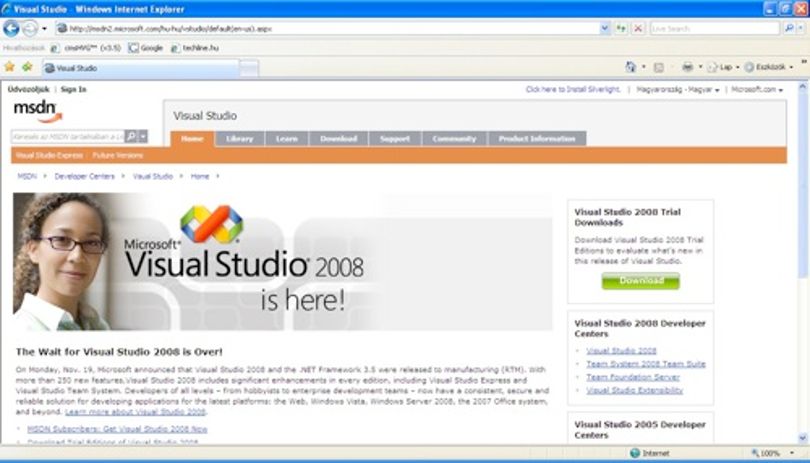Open the Team Foundation Server link
This screenshot has height=463, width=810.
633,377
